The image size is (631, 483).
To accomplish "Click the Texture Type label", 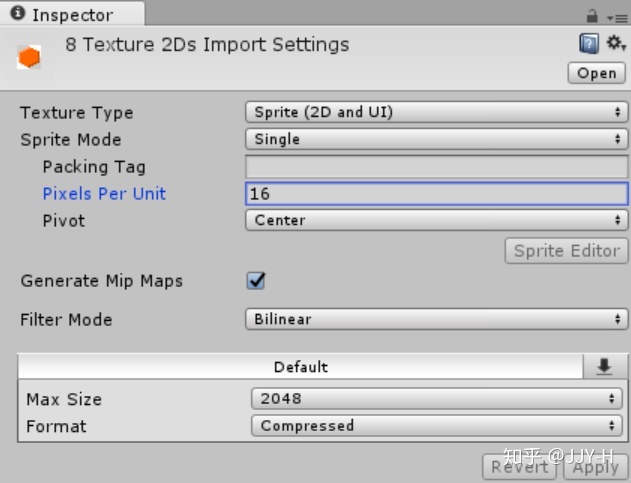I will coord(76,113).
